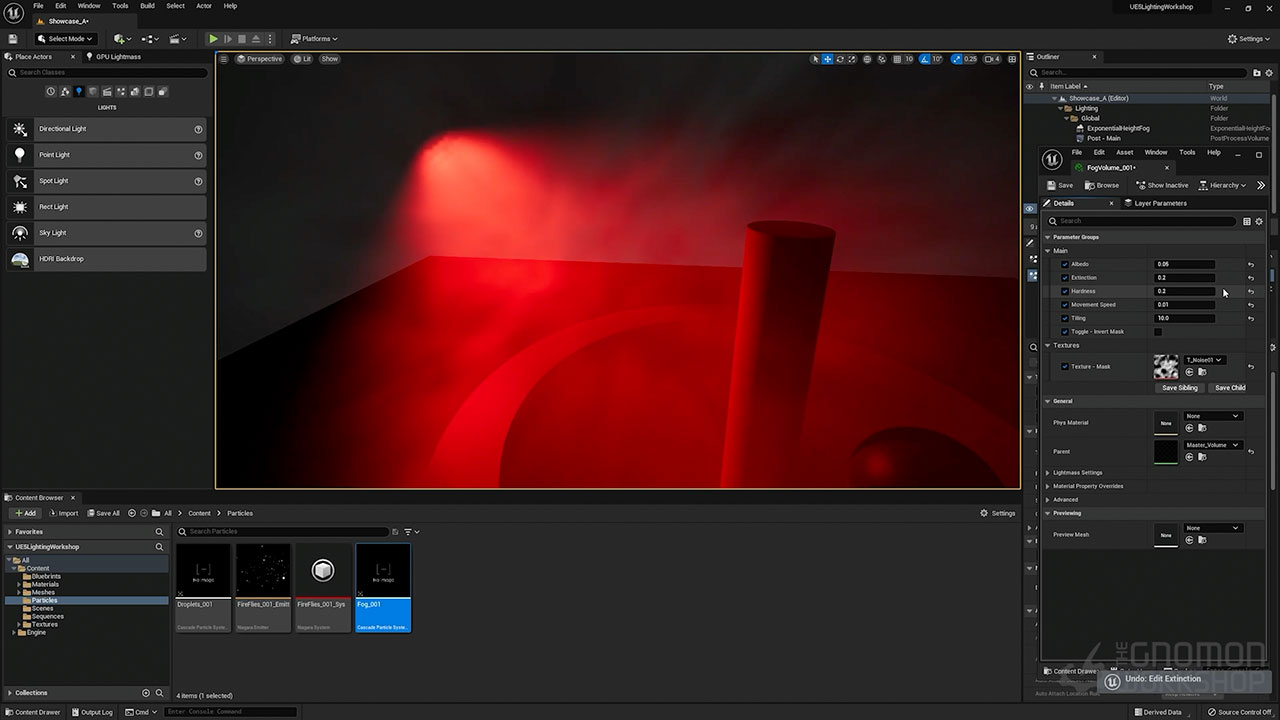Screen dimensions: 1280x720
Task: Click the Hardness value field
Action: click(x=1184, y=291)
